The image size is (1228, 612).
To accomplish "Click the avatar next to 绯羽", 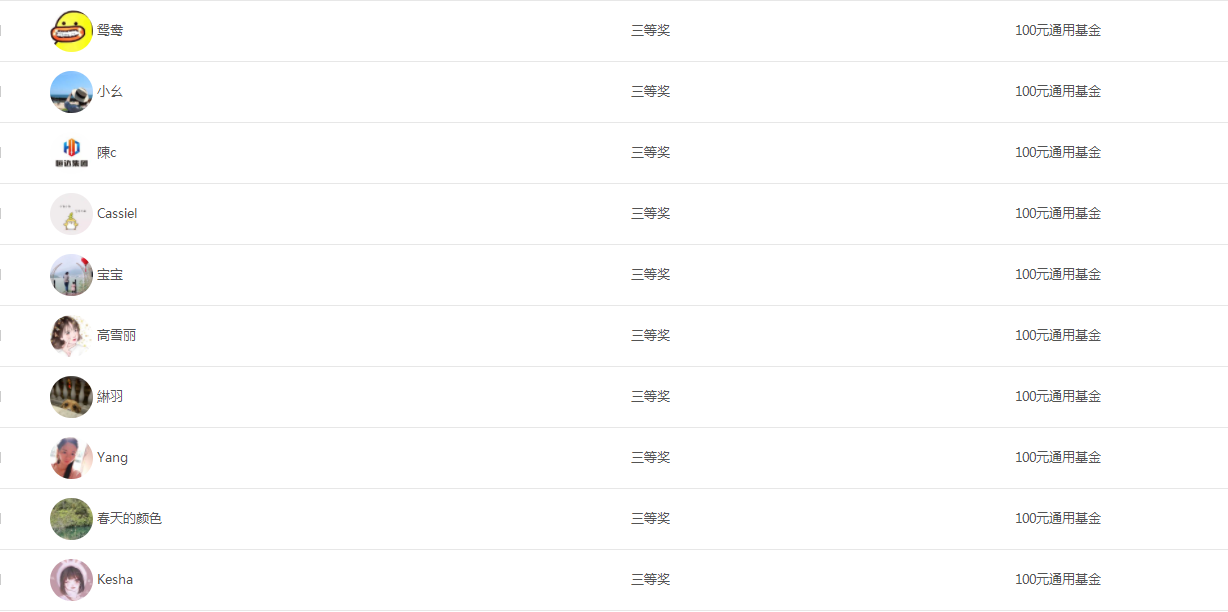I will coord(71,397).
